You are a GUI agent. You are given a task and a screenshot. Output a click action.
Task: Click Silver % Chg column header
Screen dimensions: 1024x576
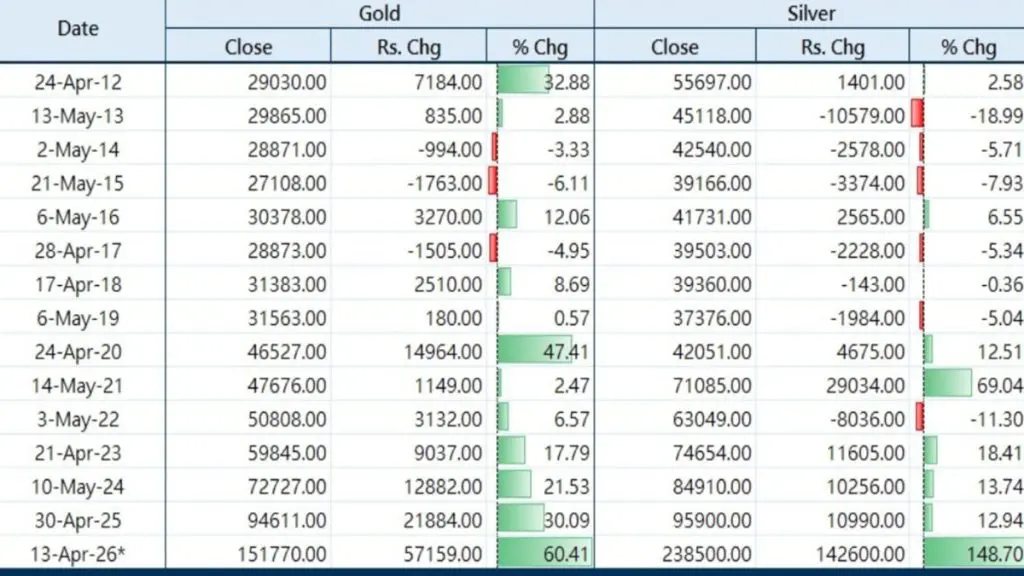(x=968, y=46)
